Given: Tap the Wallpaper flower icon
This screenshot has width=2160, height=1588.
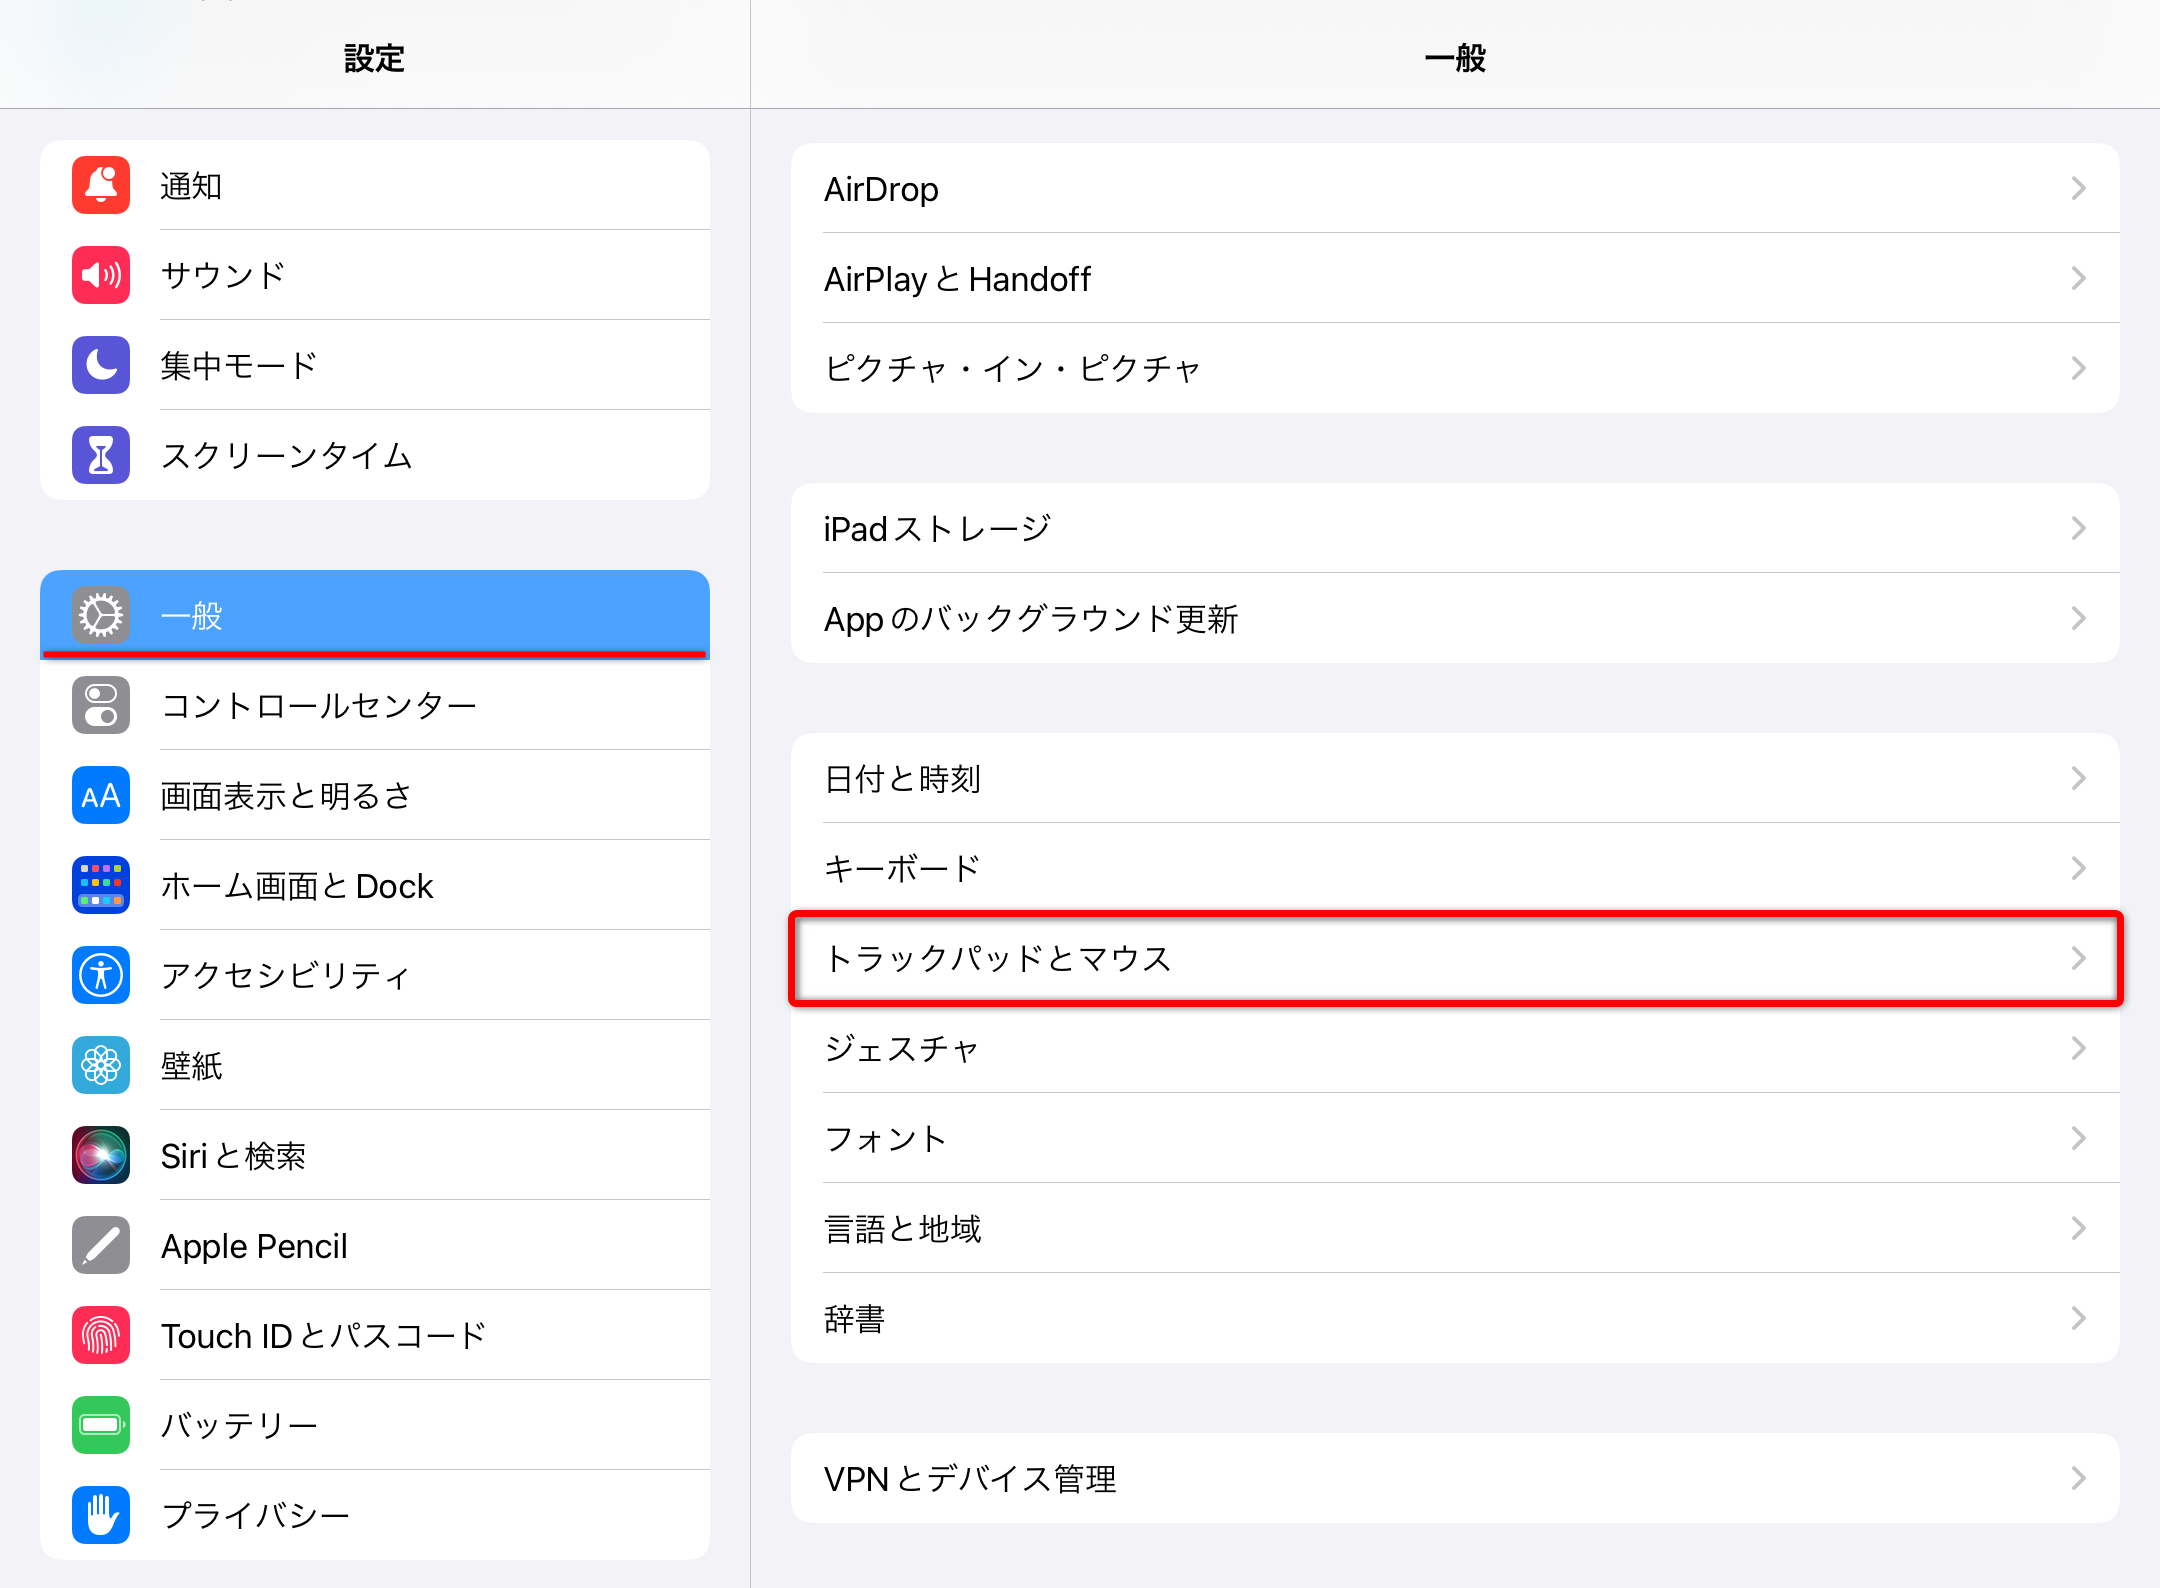Looking at the screenshot, I should coord(101,1065).
